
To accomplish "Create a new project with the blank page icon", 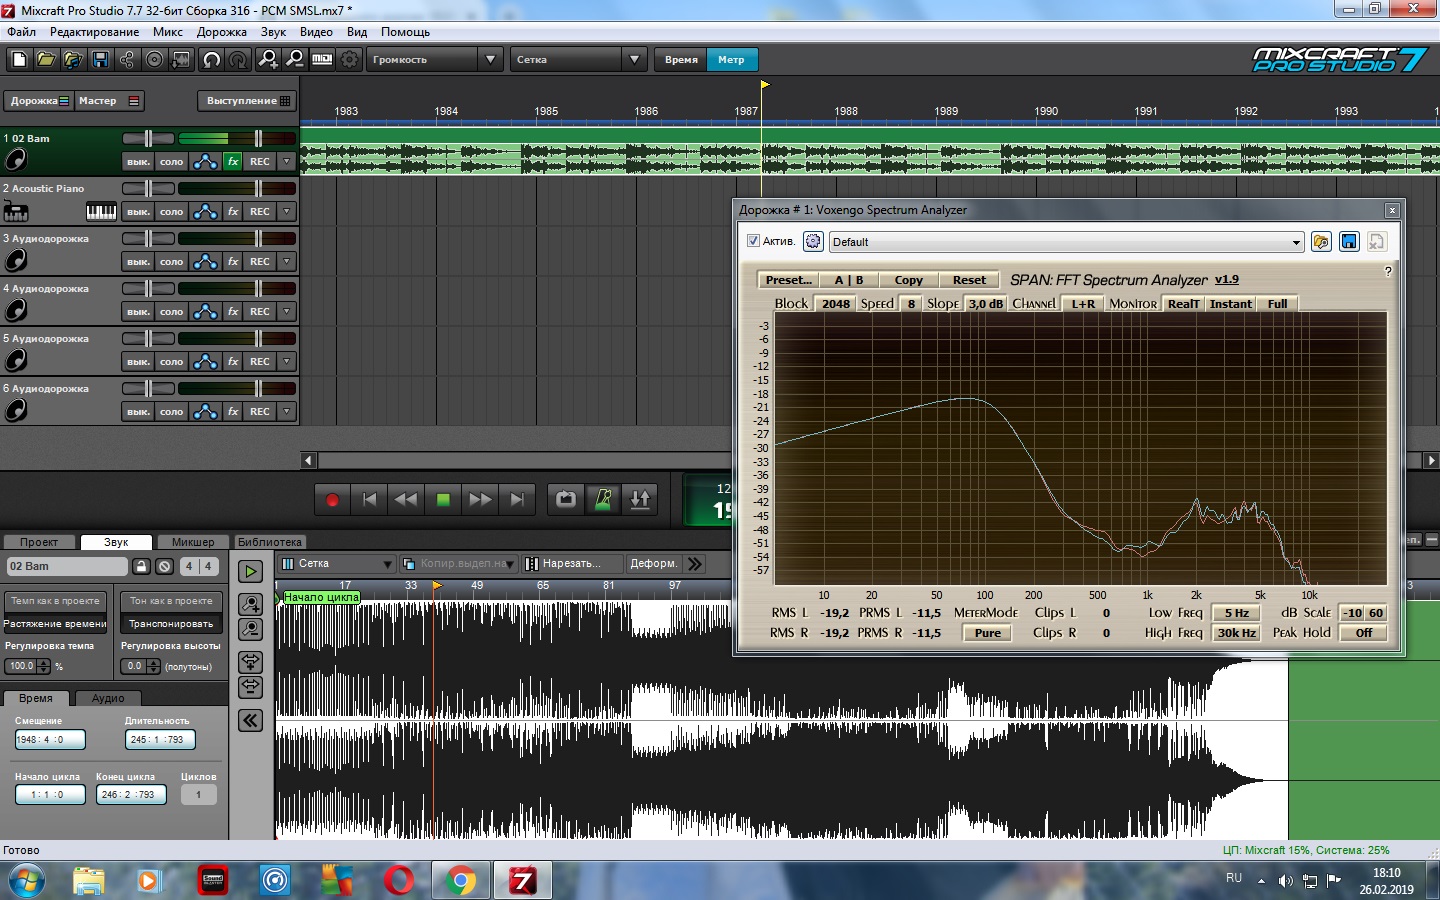I will [19, 60].
